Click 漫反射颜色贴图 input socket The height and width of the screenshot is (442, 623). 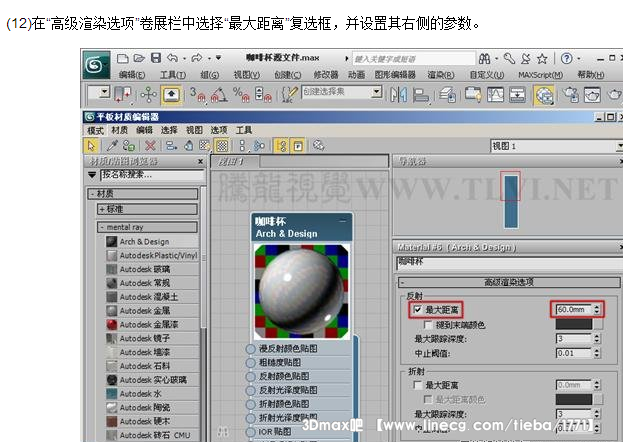click(250, 349)
